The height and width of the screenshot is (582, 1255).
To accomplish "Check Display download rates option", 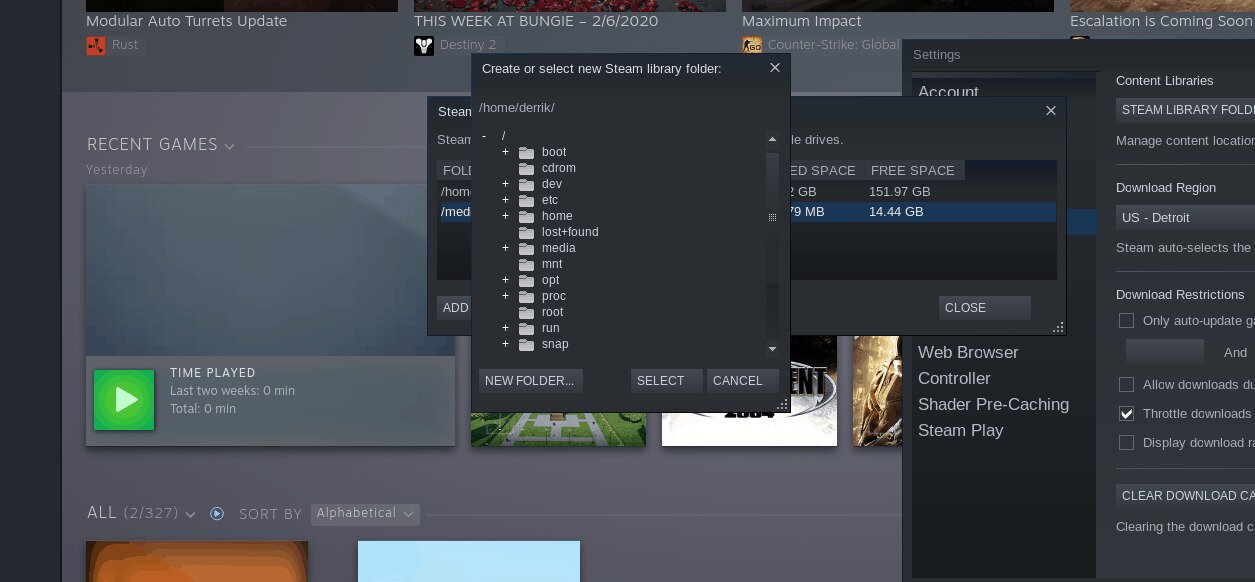I will [x=1127, y=442].
